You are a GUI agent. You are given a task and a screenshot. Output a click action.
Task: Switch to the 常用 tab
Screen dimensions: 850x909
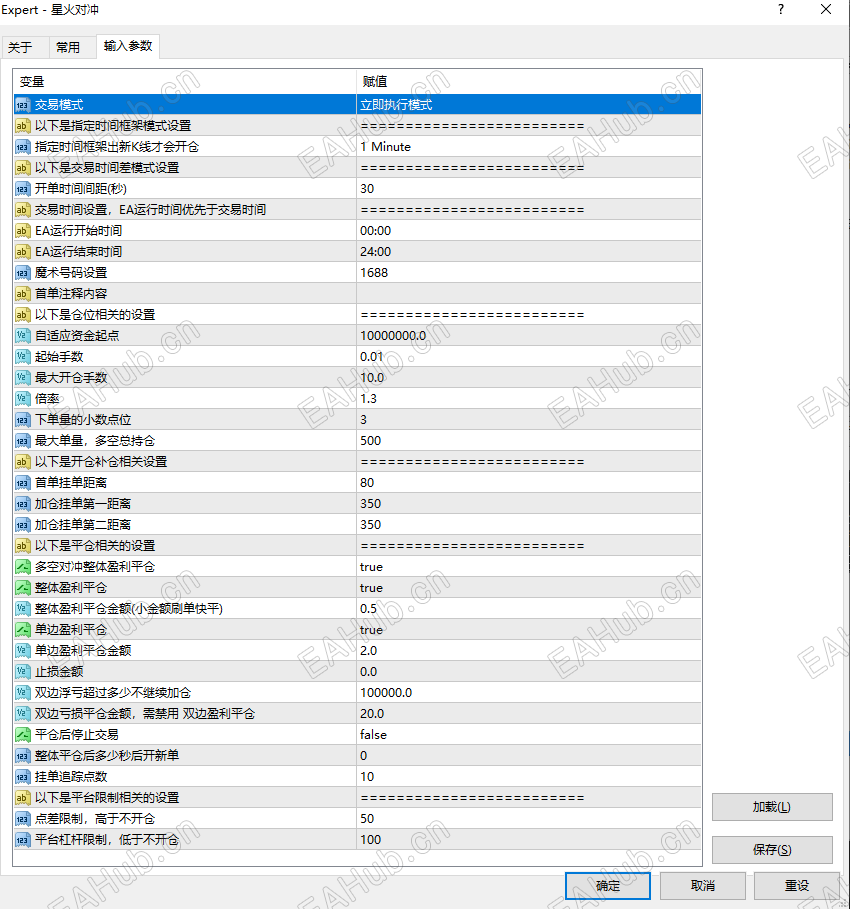coord(68,47)
